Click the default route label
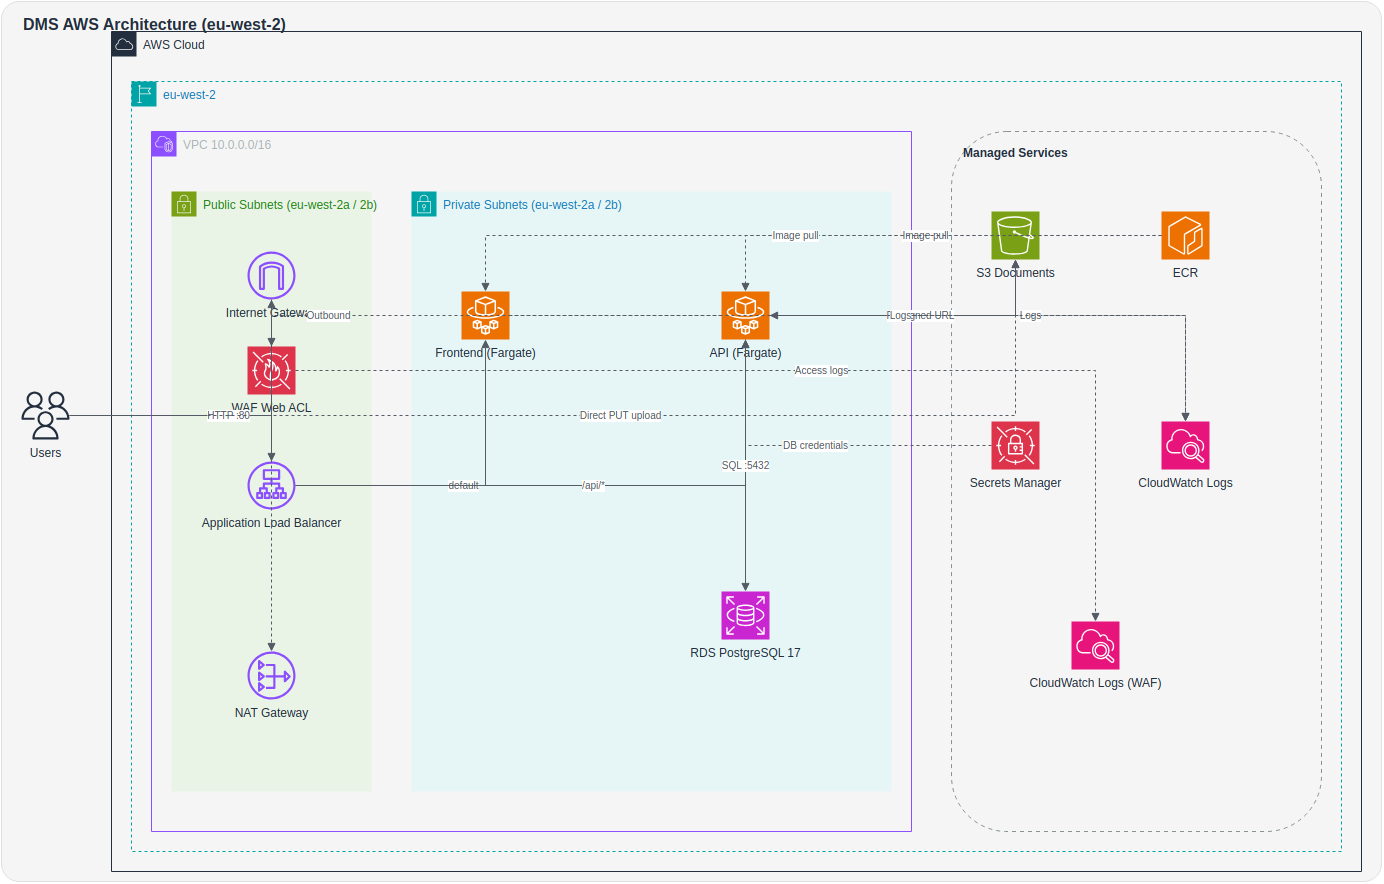 [463, 485]
